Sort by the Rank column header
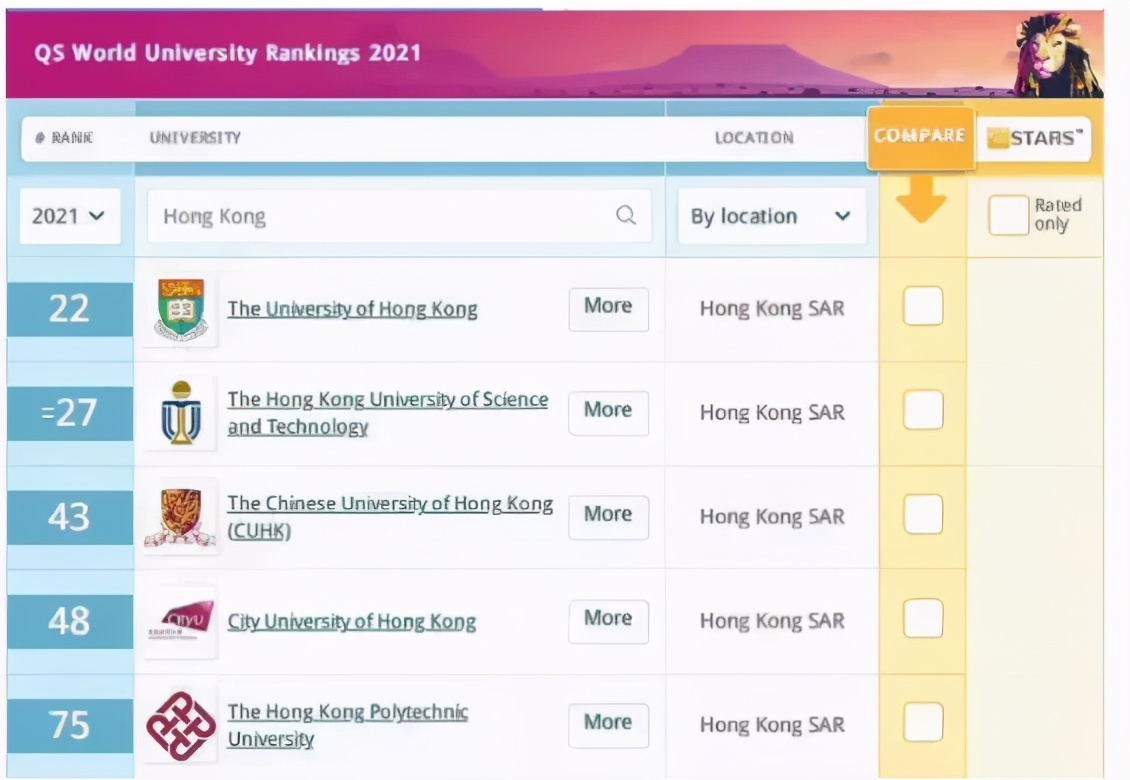The image size is (1130, 780). point(64,138)
